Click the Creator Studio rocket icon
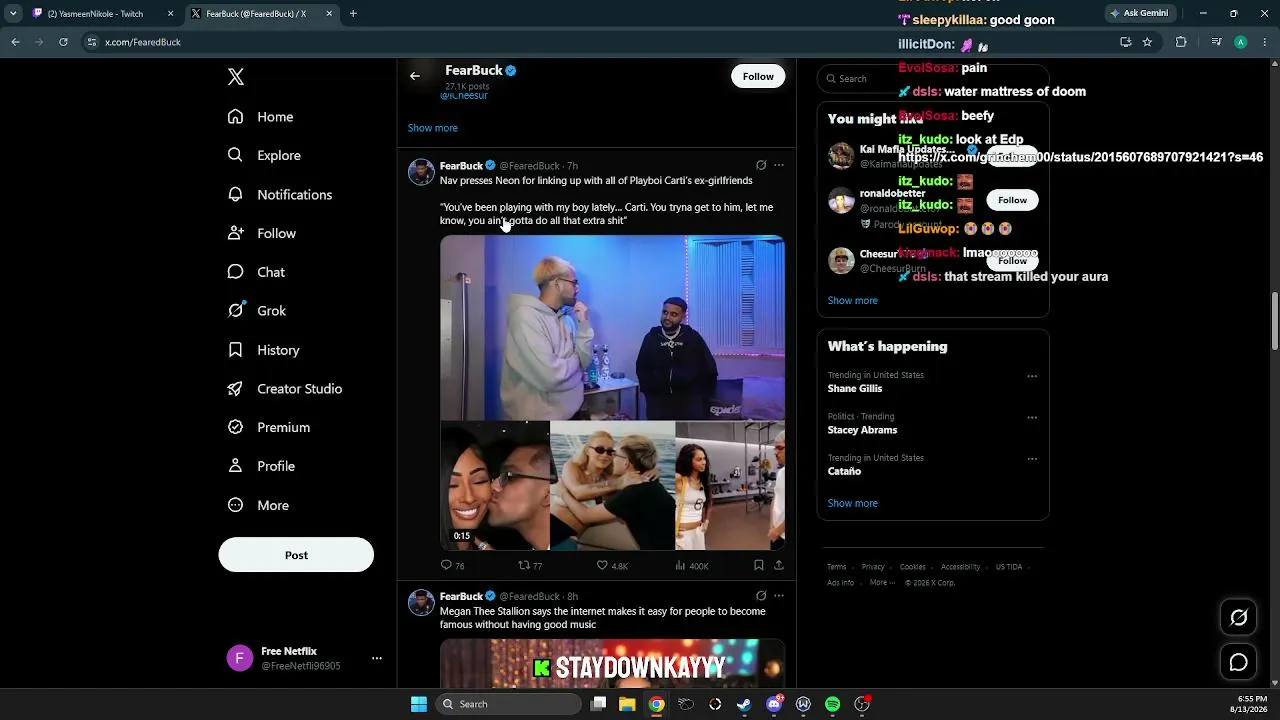 pos(236,389)
